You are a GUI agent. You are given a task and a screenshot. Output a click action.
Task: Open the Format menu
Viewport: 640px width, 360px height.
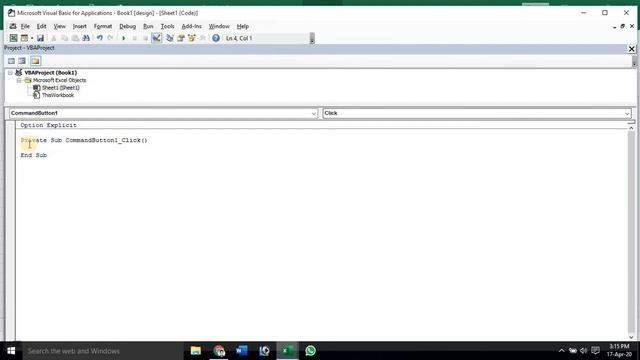[103, 26]
